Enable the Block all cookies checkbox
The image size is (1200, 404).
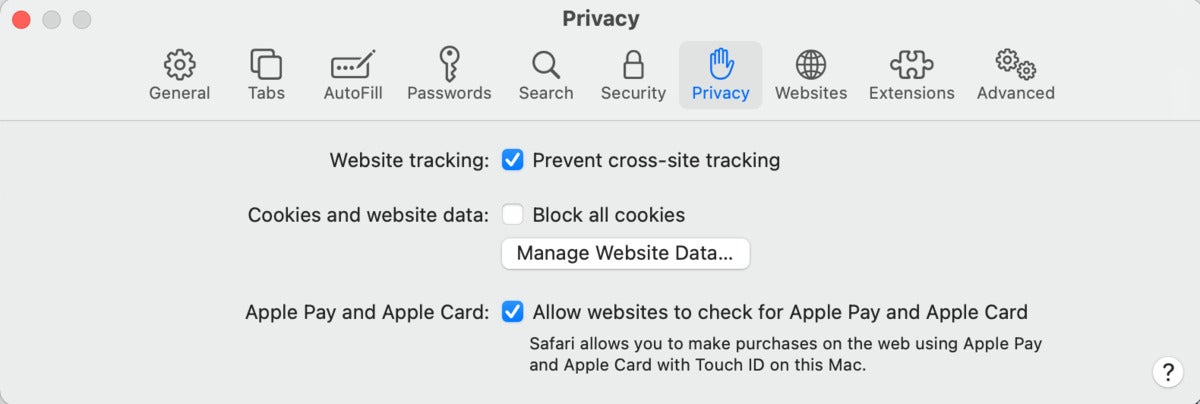(x=513, y=215)
